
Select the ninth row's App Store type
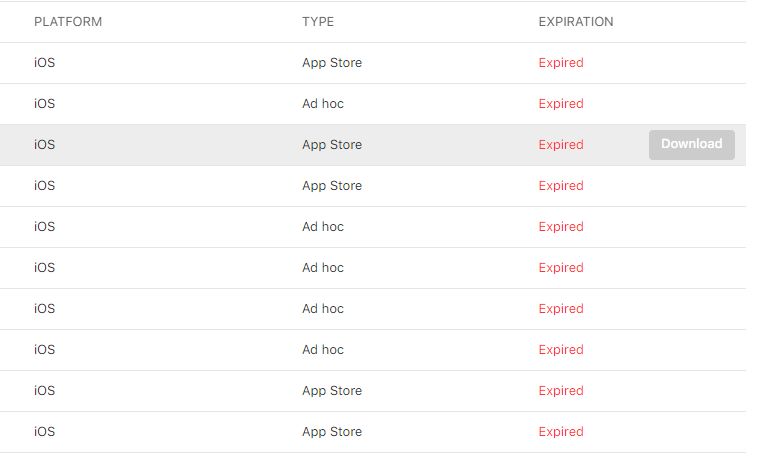click(x=332, y=391)
